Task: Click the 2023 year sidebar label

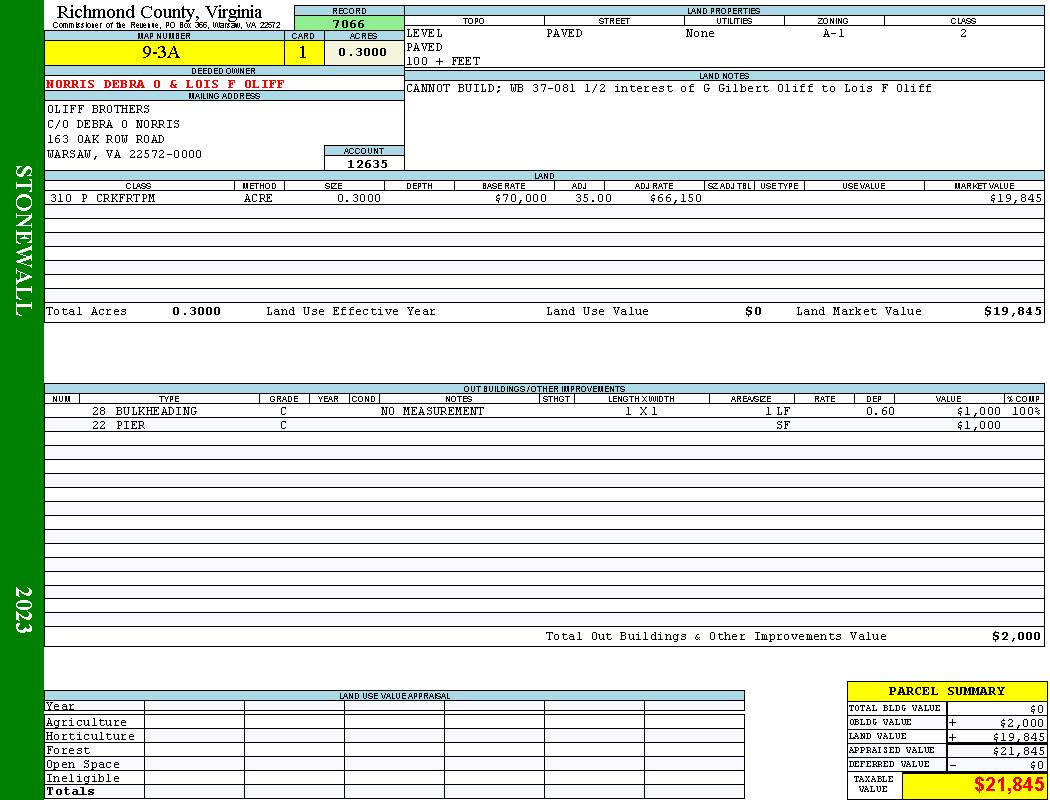Action: pos(23,610)
